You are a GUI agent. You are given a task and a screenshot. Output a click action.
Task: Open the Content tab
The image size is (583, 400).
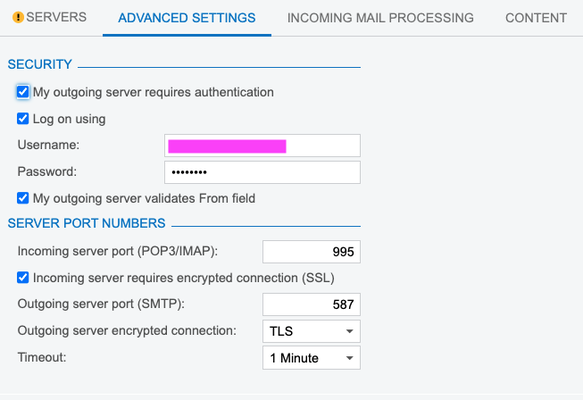(536, 18)
